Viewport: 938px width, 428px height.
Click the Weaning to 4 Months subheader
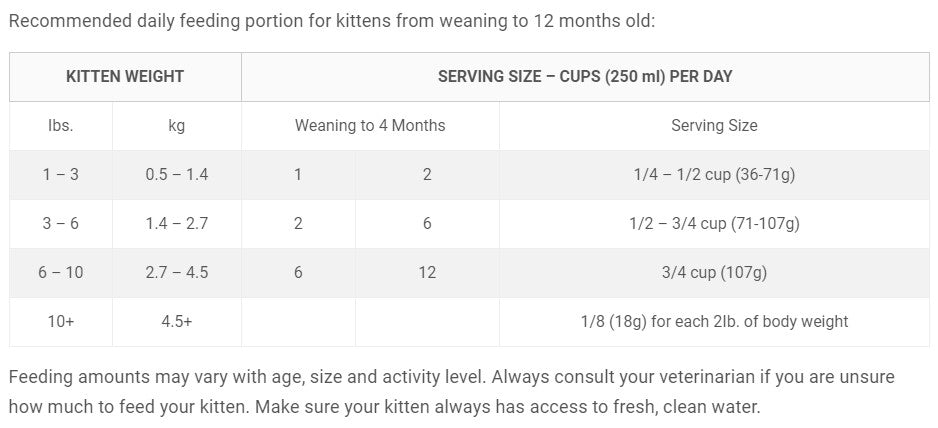tap(370, 126)
